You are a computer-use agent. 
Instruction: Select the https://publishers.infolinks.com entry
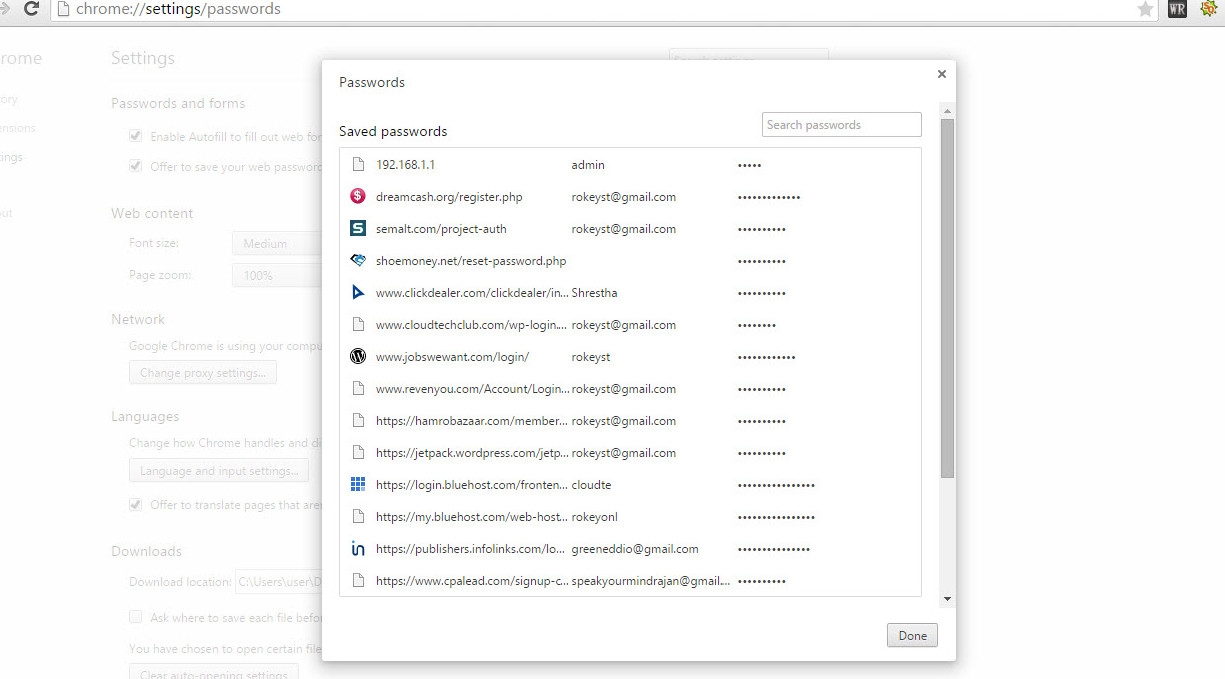coord(471,549)
